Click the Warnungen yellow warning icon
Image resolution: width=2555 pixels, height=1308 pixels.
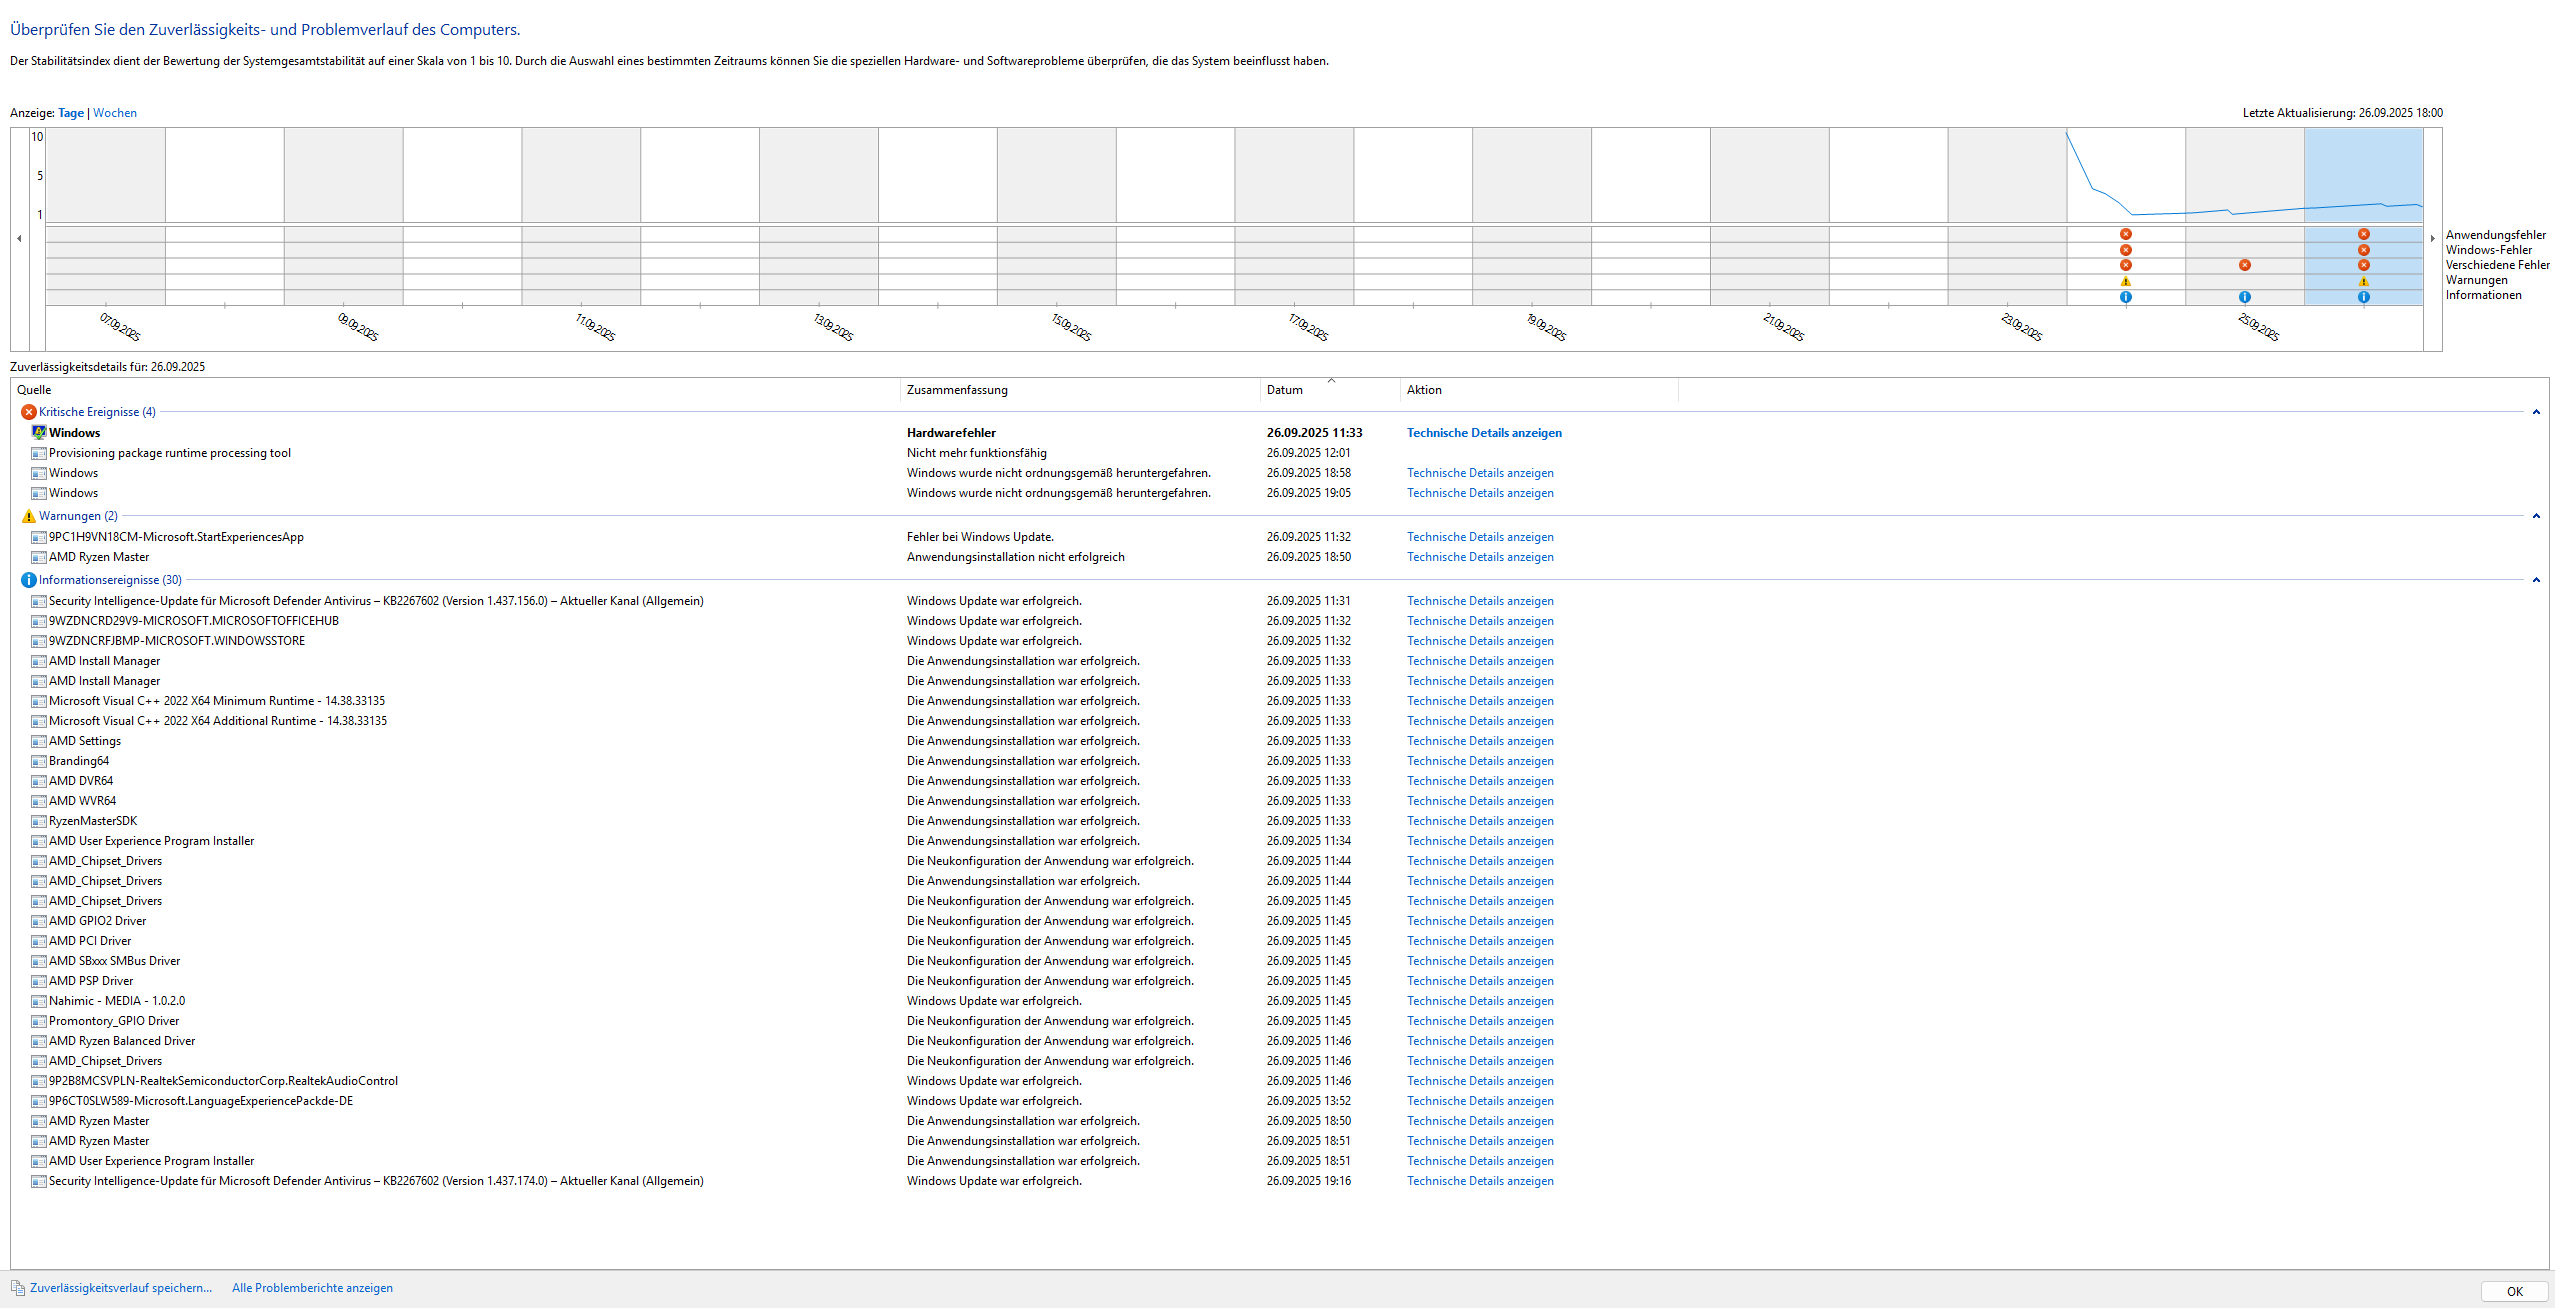tap(28, 516)
